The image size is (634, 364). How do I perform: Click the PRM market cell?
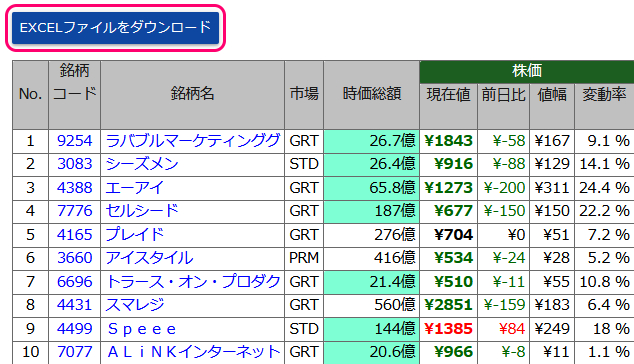click(x=304, y=258)
